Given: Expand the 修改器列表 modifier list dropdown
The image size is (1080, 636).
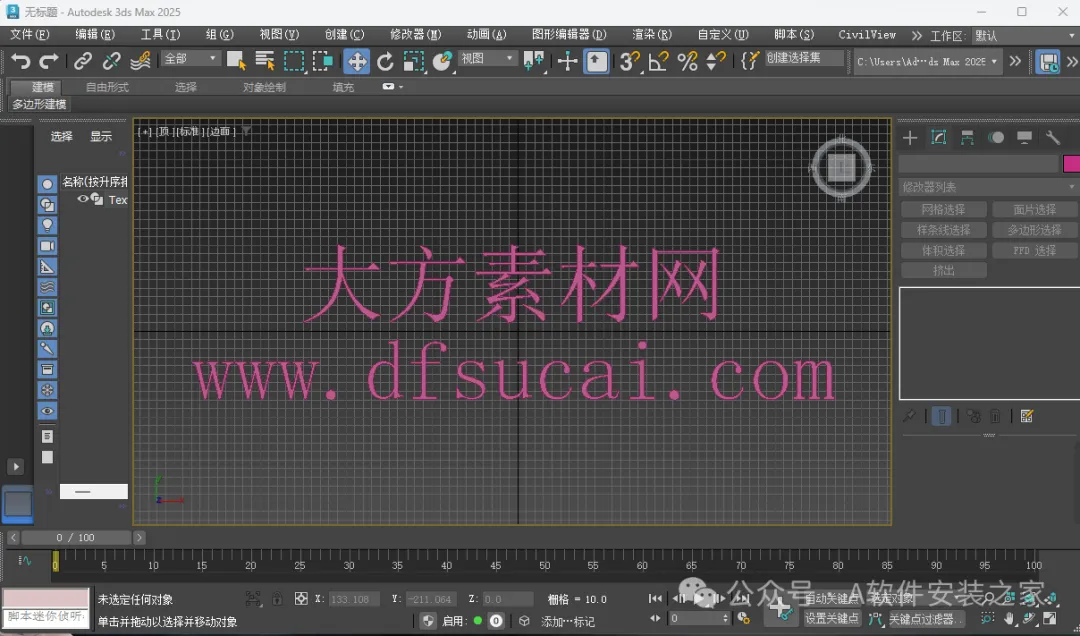Looking at the screenshot, I should (989, 187).
